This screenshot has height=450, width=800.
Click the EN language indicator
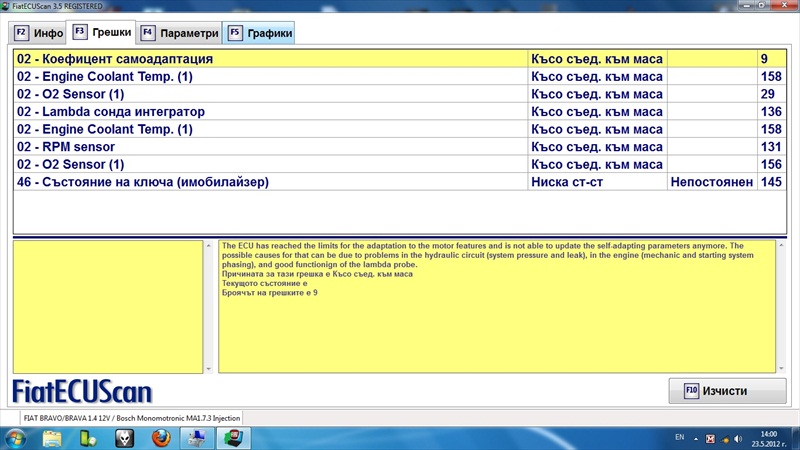680,437
